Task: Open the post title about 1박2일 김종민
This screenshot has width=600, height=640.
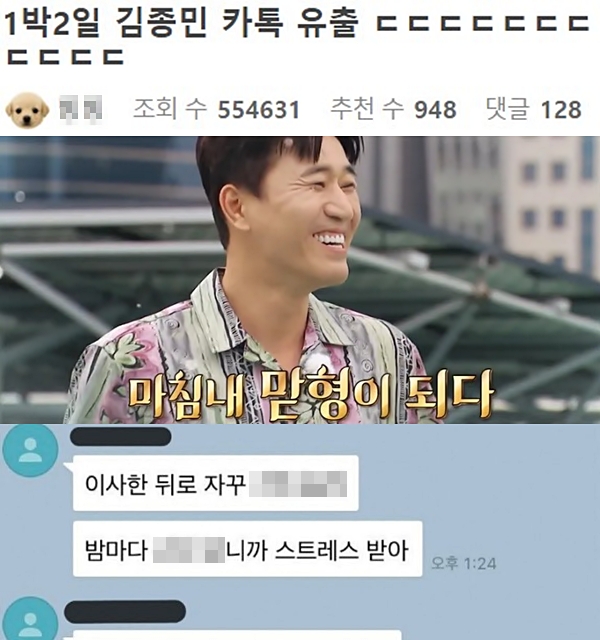Action: pyautogui.click(x=297, y=36)
